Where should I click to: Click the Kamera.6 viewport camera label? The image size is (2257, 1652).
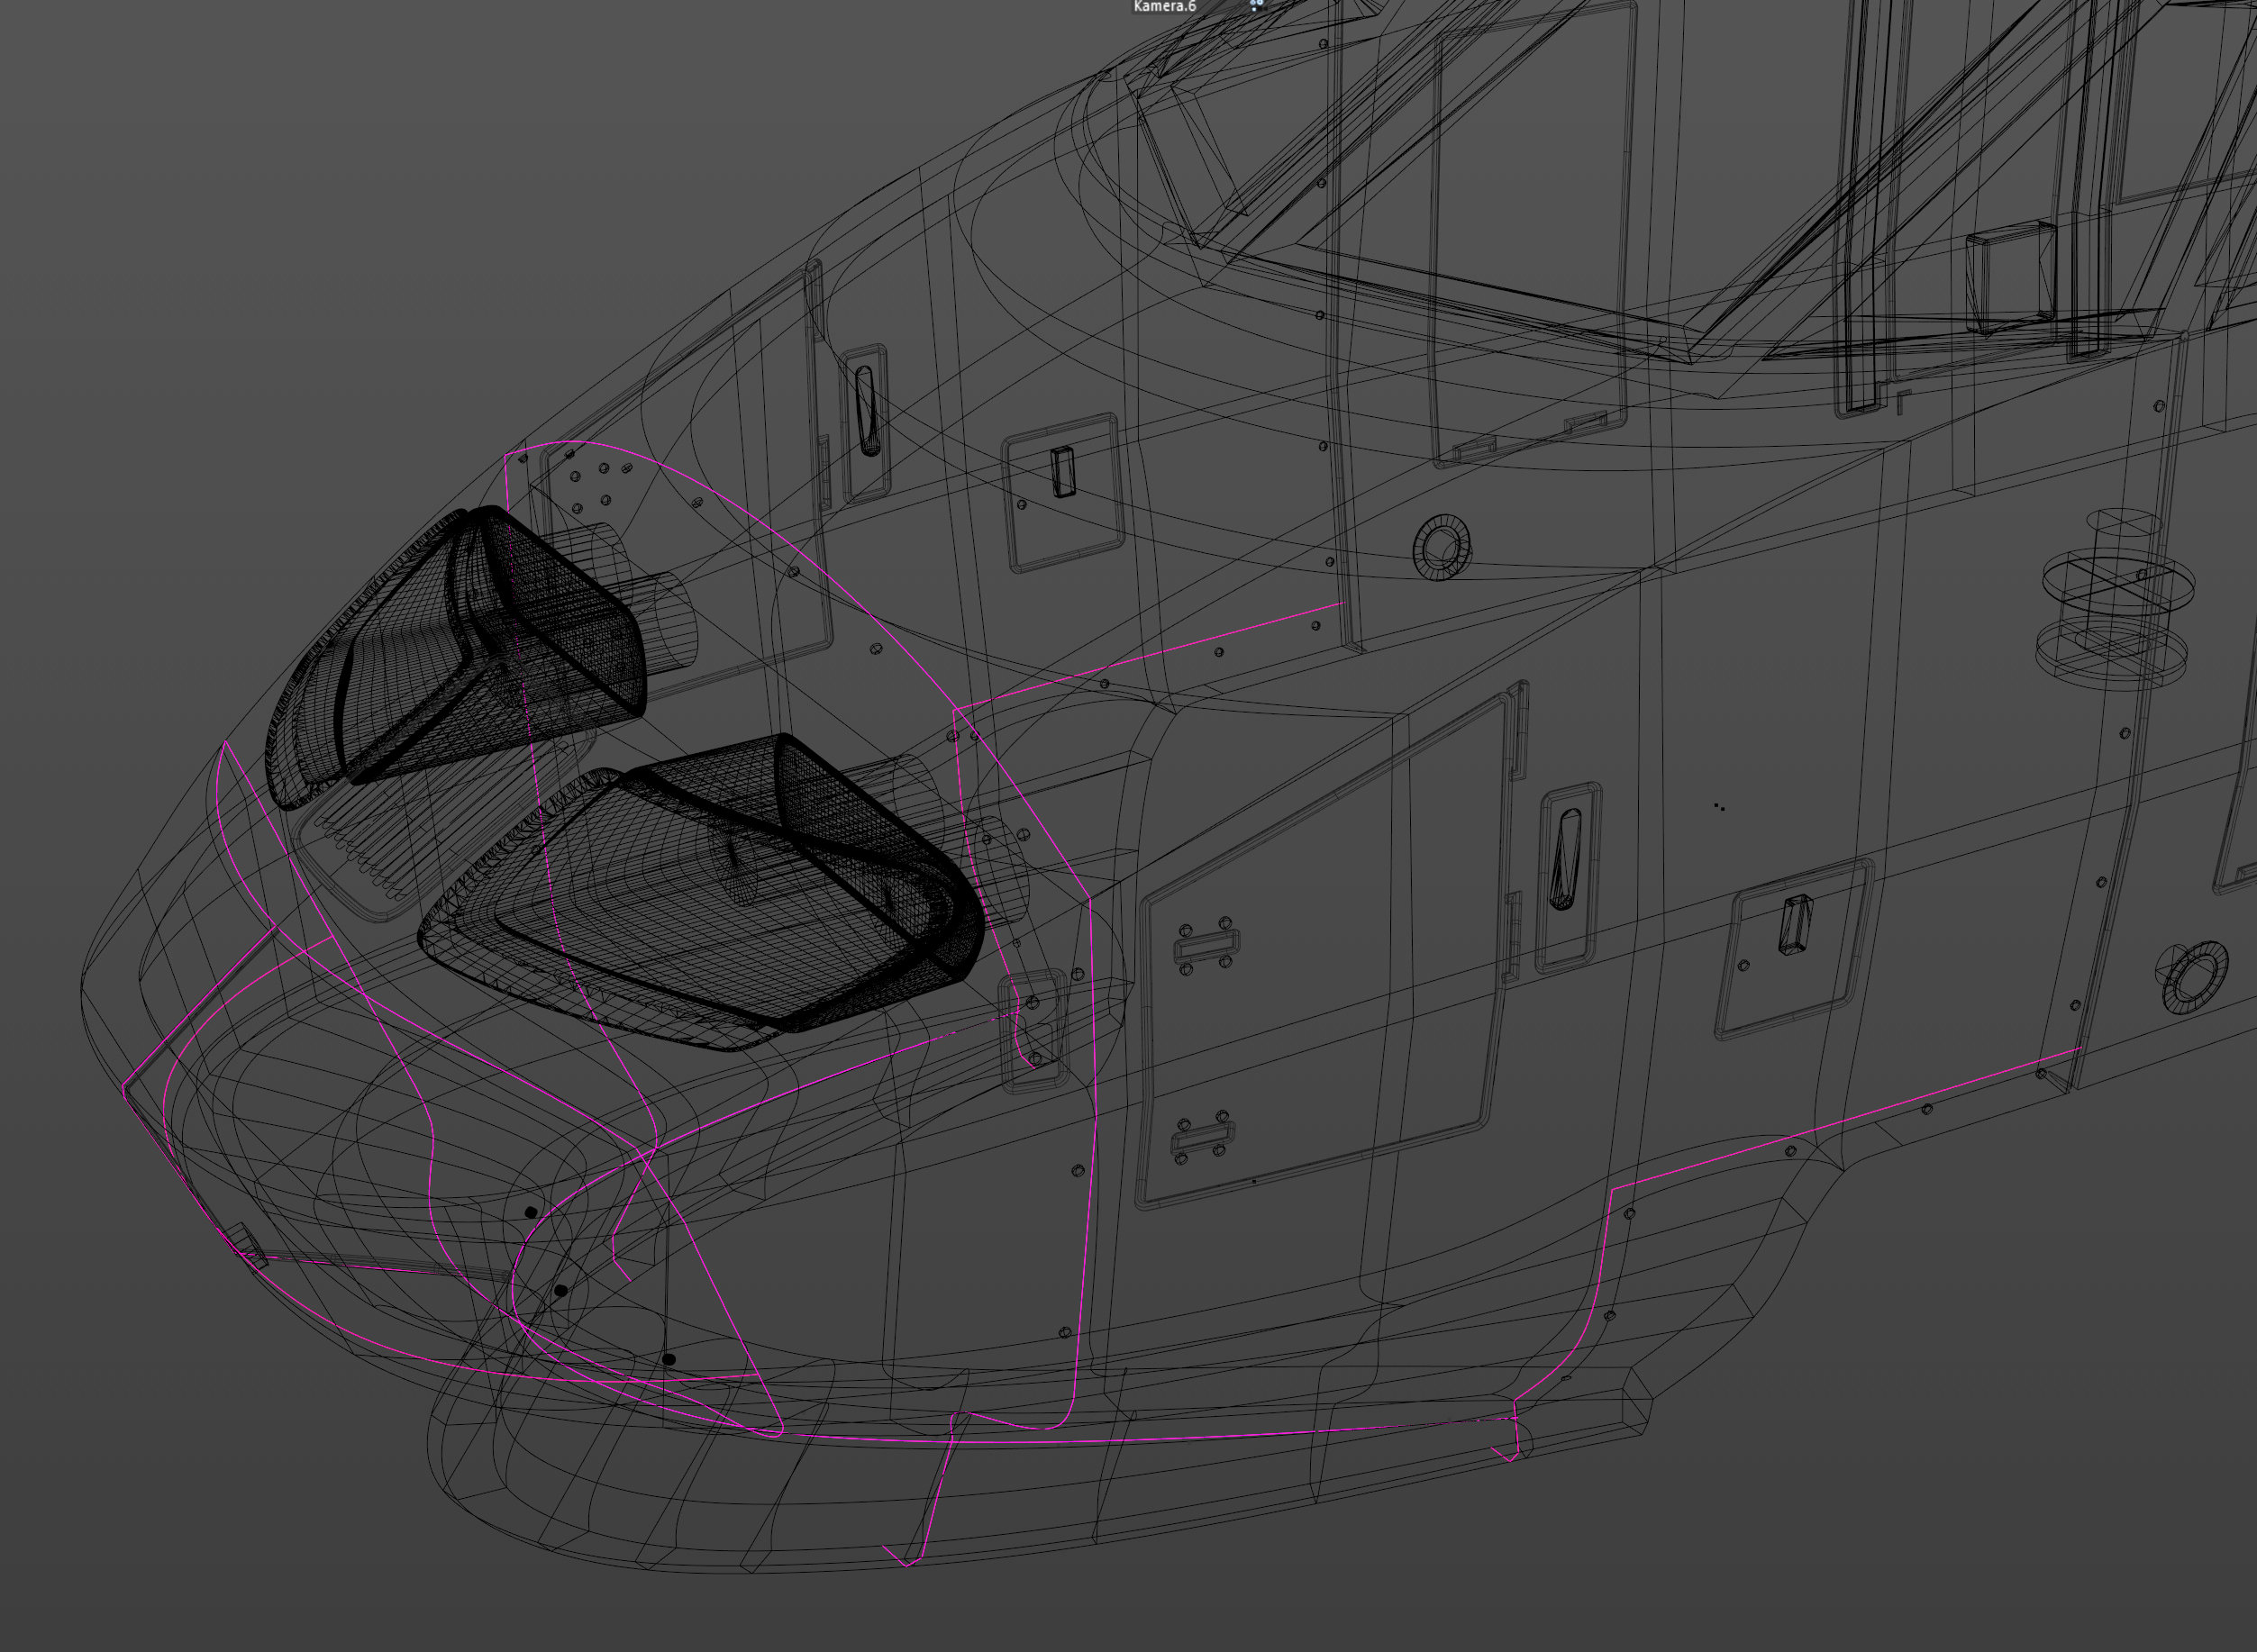pyautogui.click(x=1165, y=6)
